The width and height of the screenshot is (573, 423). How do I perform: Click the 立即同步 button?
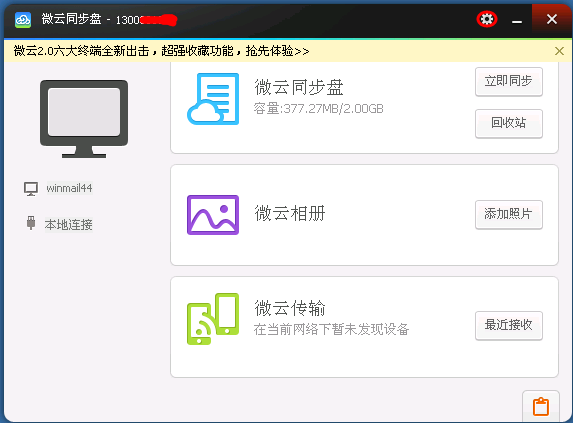509,81
